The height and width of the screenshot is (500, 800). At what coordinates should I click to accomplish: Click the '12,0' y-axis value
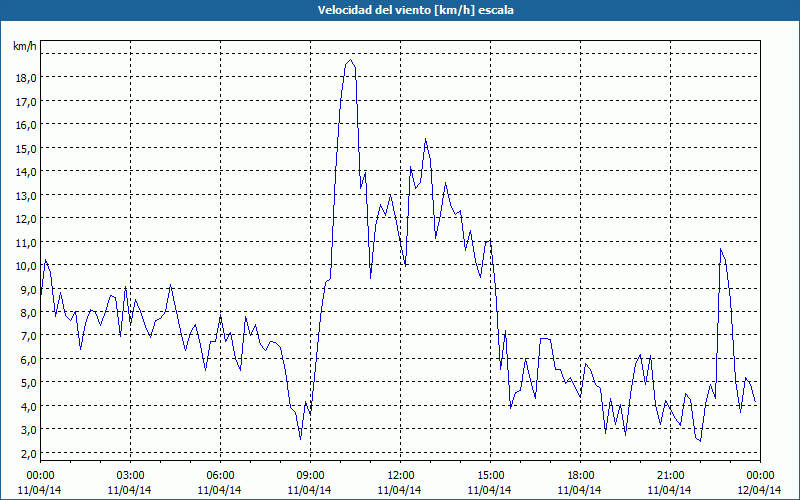[x=26, y=218]
